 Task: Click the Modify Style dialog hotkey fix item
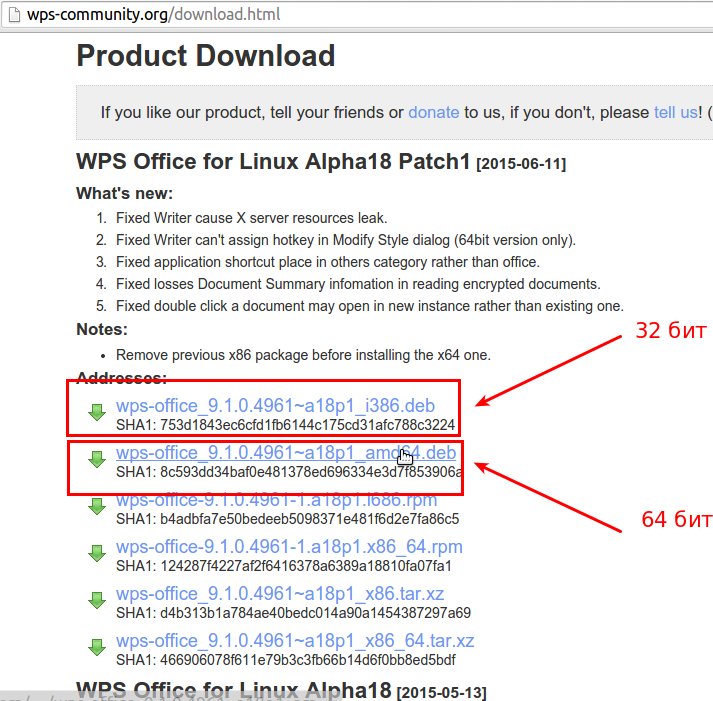point(346,240)
